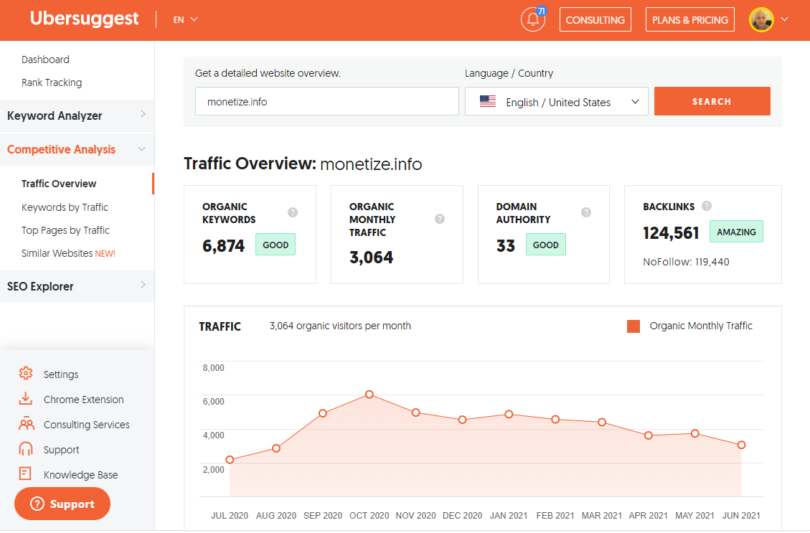Click the OCT 2020 peak data point
This screenshot has width=810, height=533.
[x=369, y=394]
